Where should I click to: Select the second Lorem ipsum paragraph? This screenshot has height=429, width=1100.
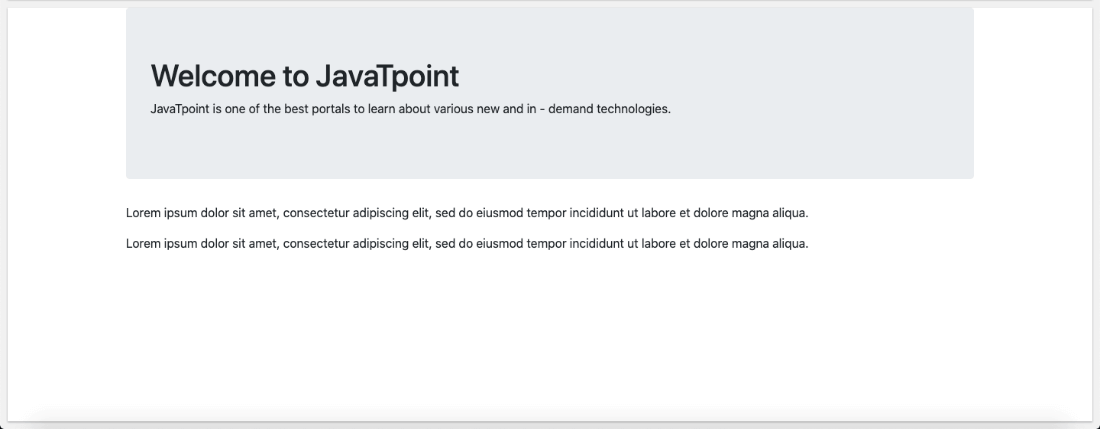tap(467, 244)
